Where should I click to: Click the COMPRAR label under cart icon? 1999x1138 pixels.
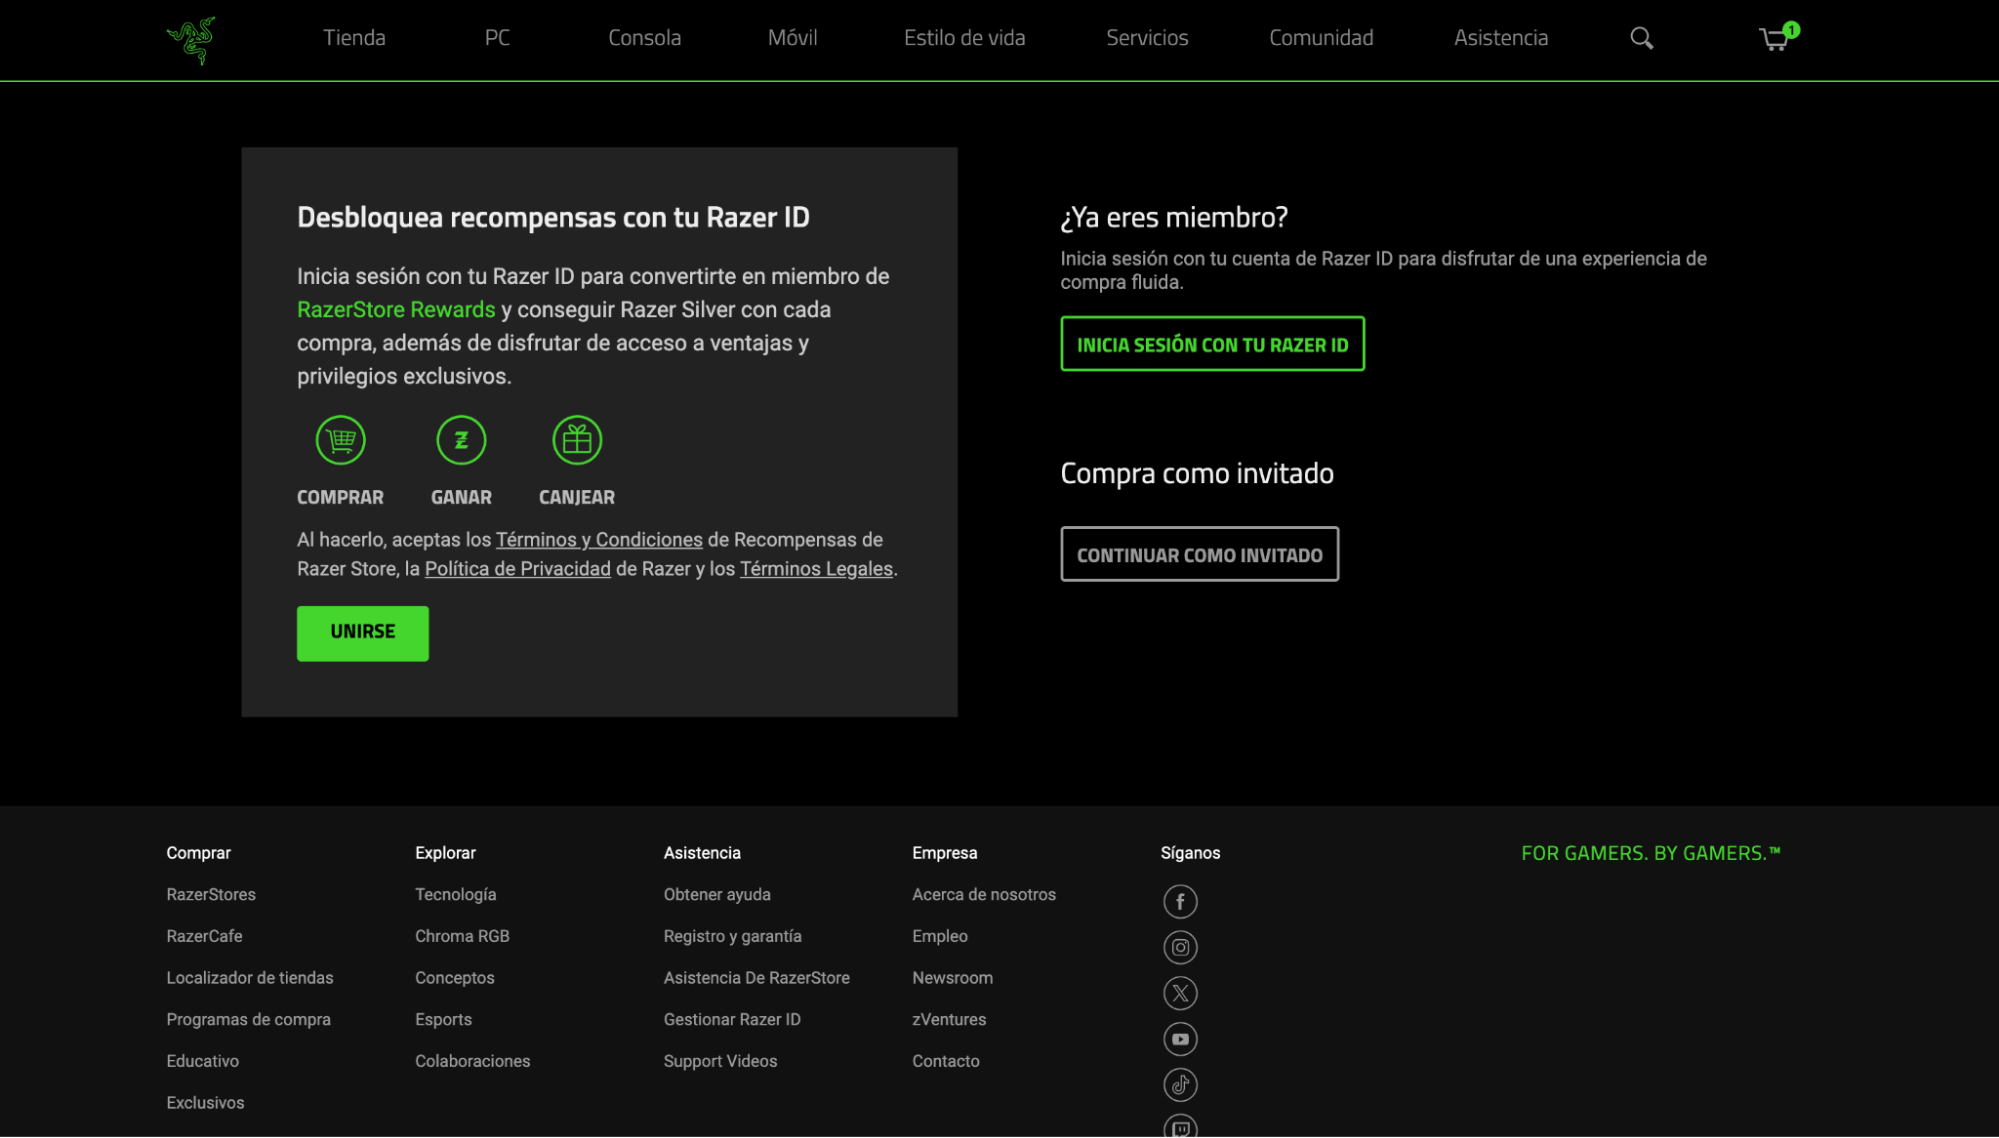pos(340,498)
